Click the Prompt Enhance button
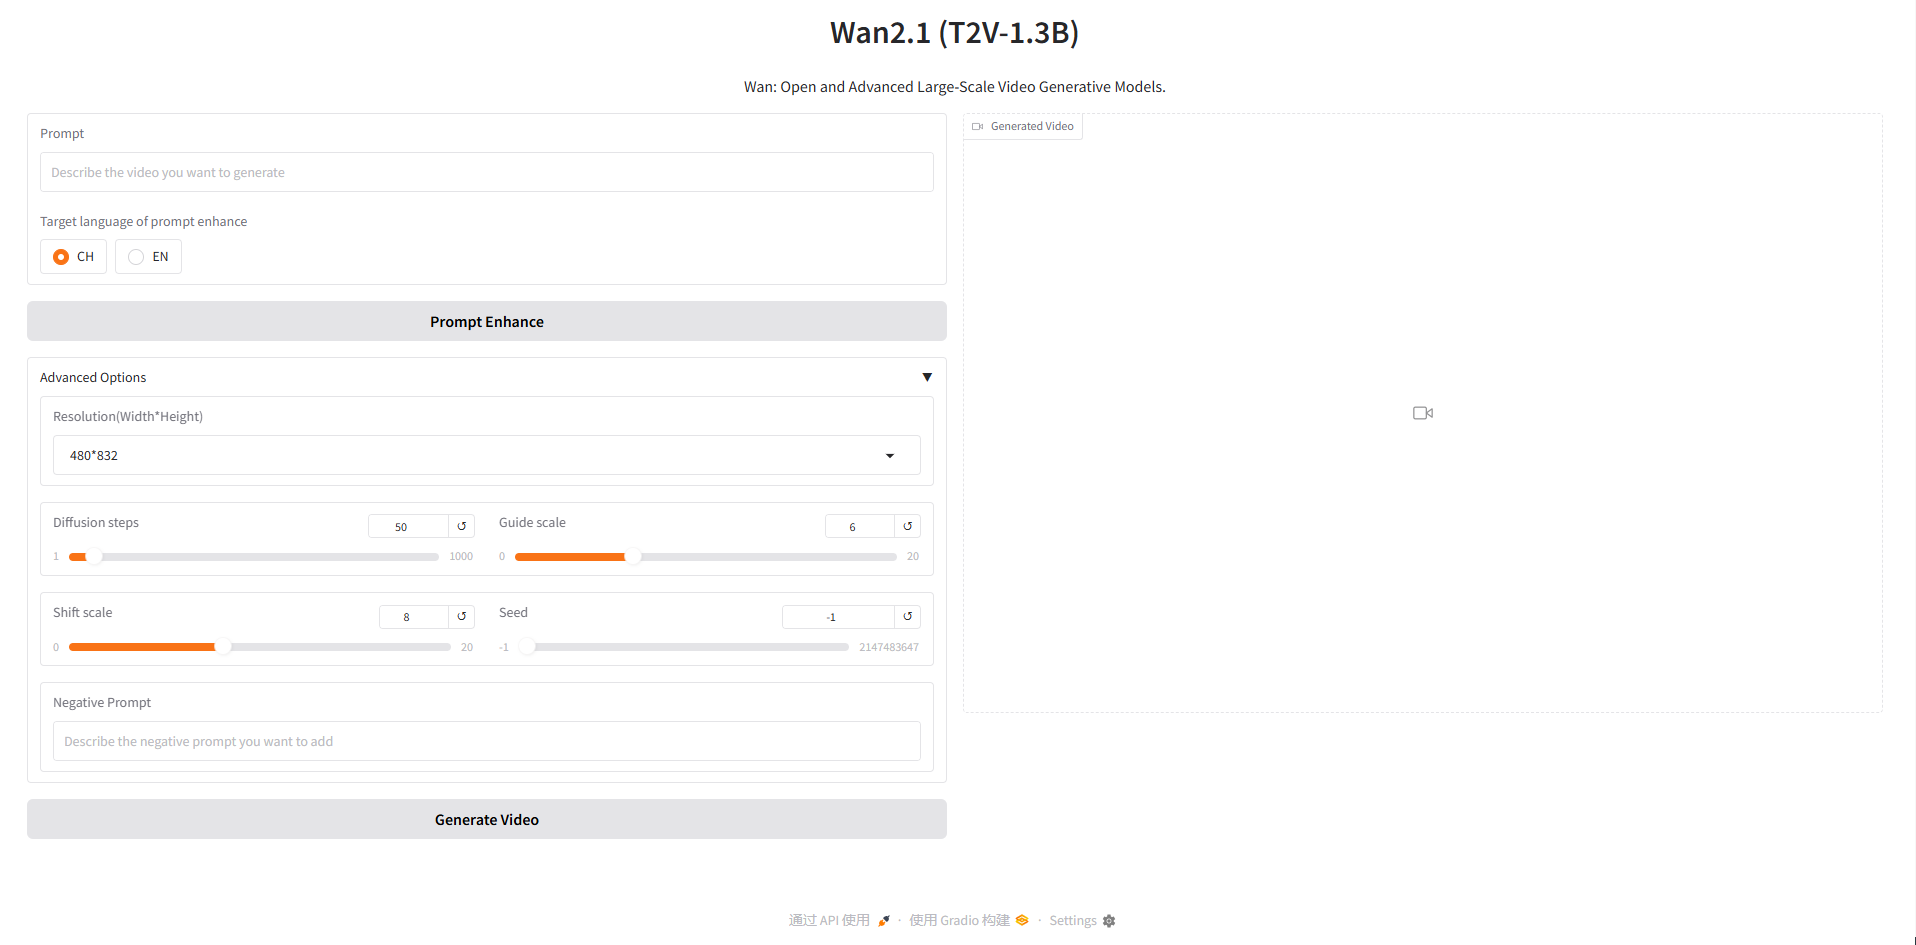The width and height of the screenshot is (1916, 945). (486, 321)
